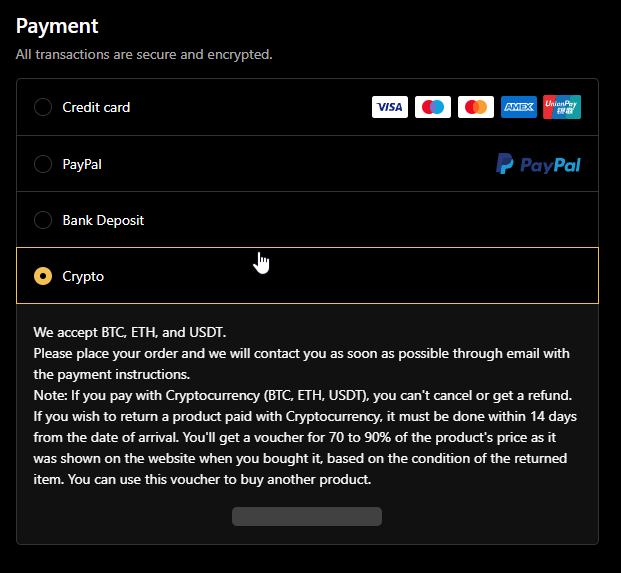Click the AMEX card logo
621x573 pixels.
[519, 107]
